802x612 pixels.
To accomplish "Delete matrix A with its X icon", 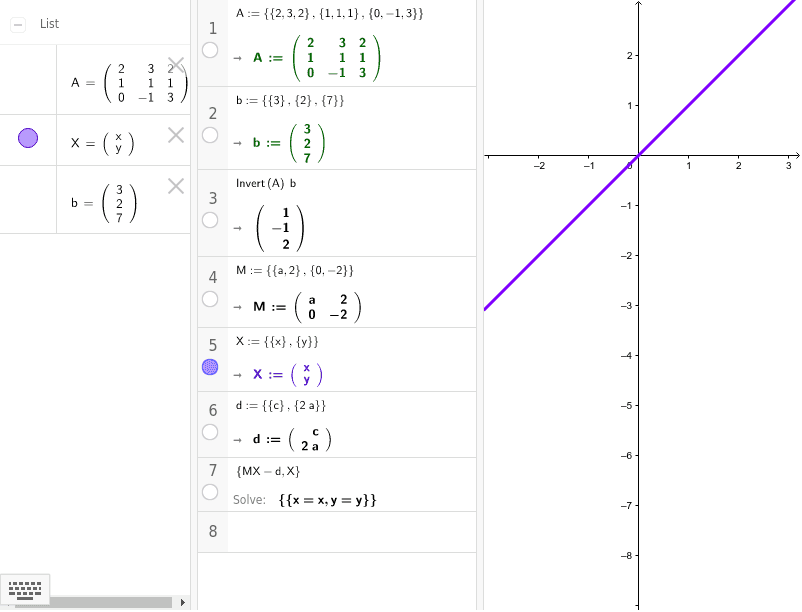I will [x=176, y=65].
